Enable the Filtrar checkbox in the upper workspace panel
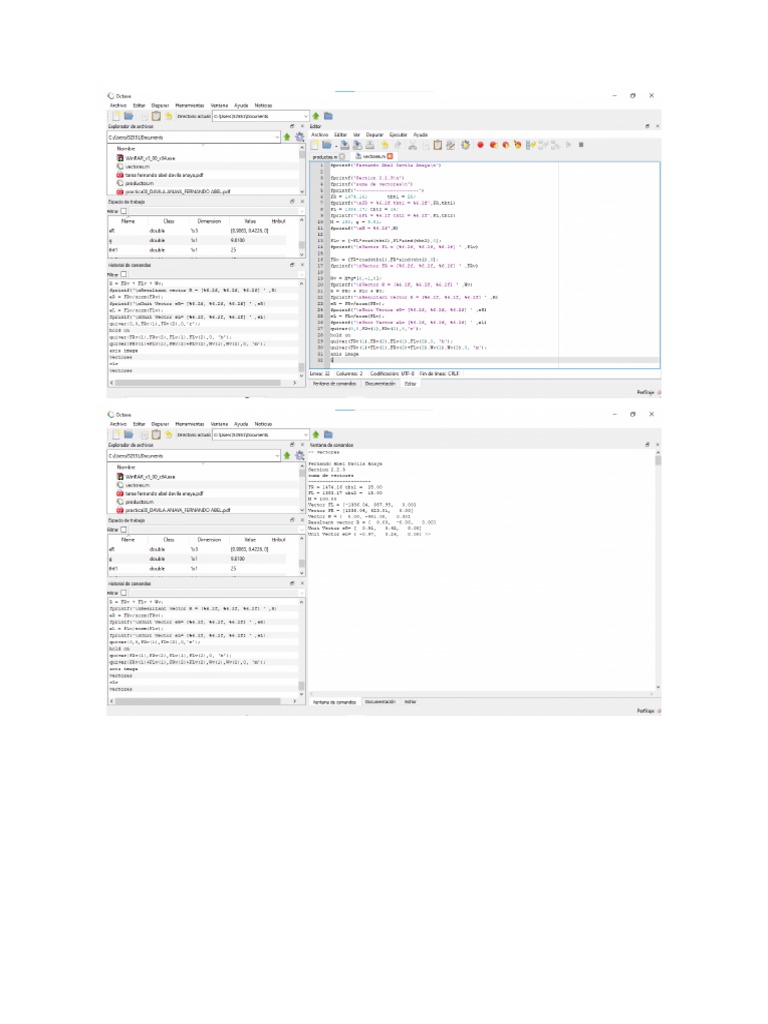 124,211
